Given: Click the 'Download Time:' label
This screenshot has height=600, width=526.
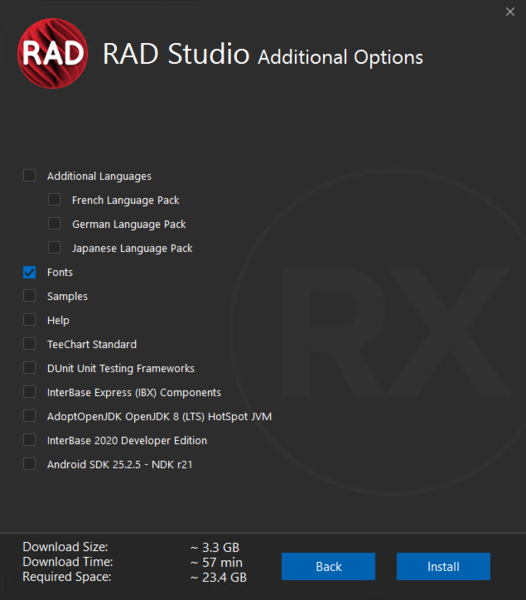Looking at the screenshot, I should coord(68,562).
